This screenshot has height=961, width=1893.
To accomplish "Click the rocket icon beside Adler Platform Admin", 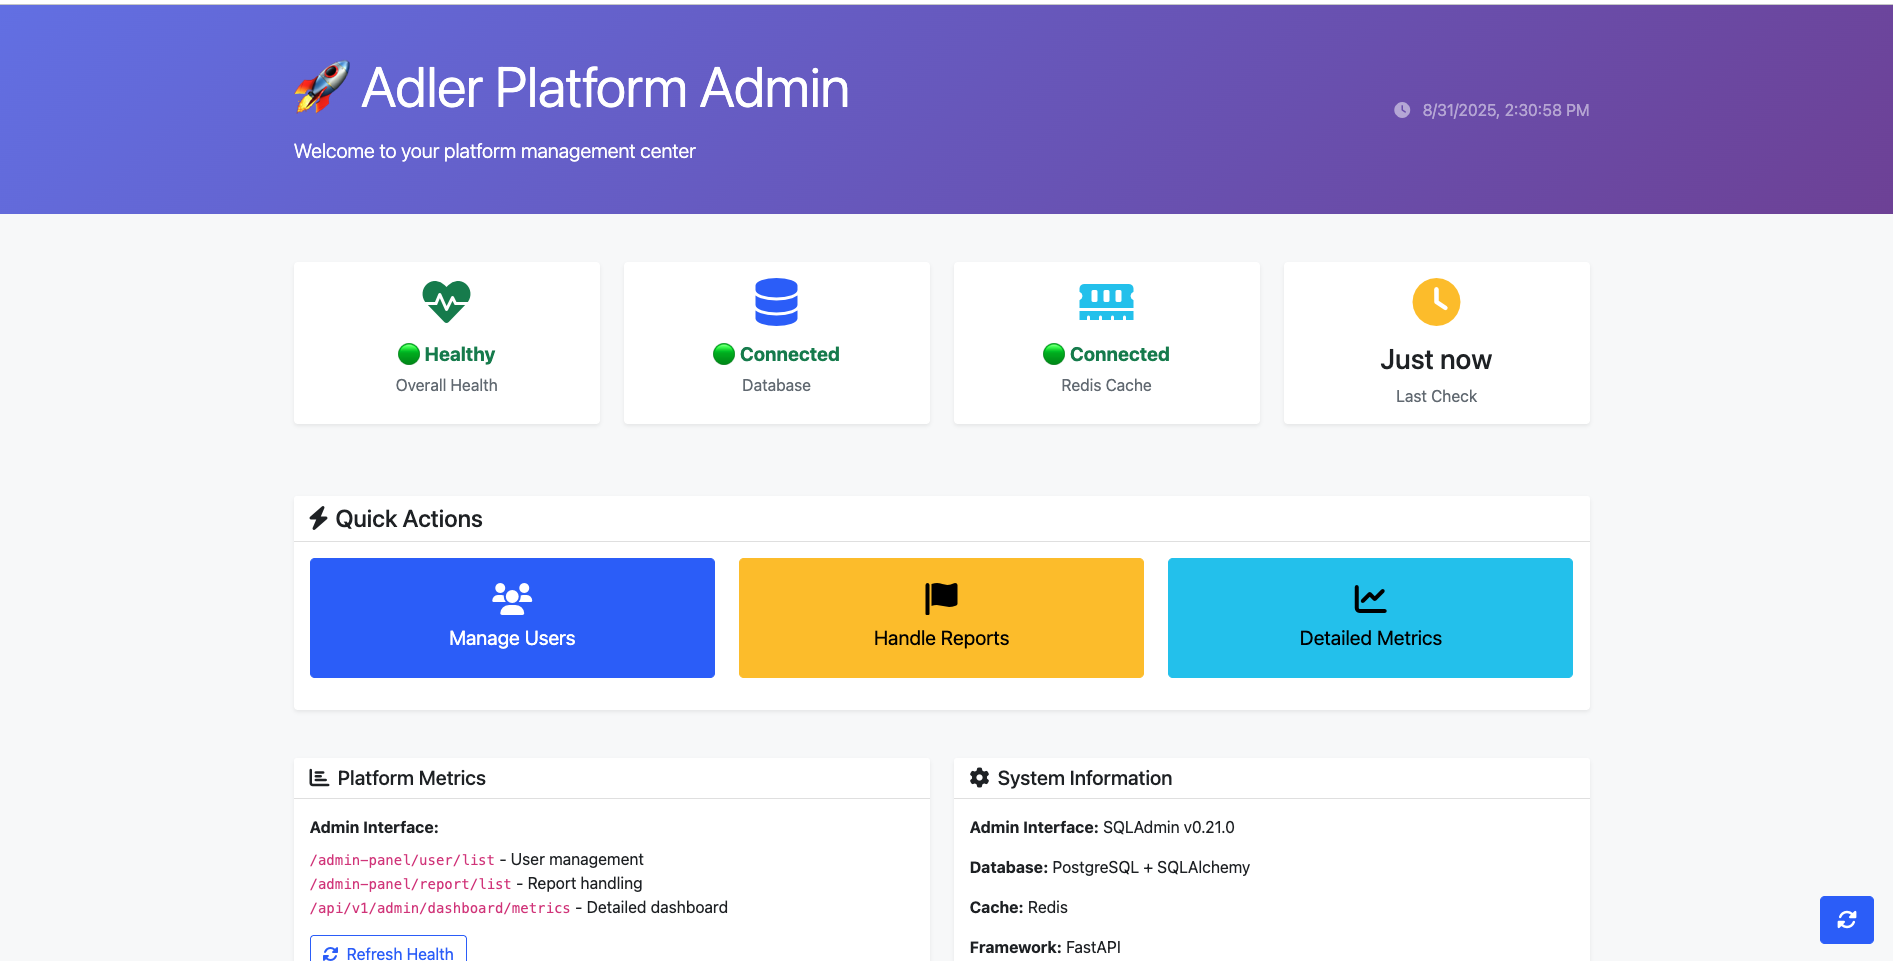I will click(321, 87).
